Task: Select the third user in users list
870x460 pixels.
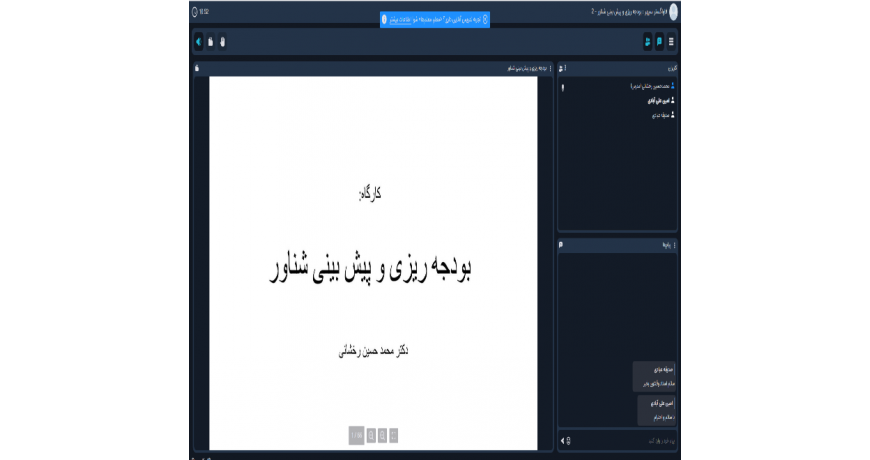Action: (663, 115)
